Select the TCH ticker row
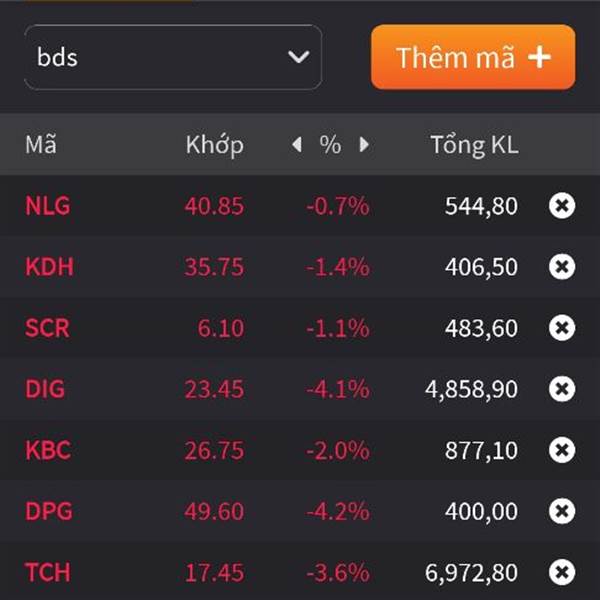The height and width of the screenshot is (600, 600). coord(300,572)
